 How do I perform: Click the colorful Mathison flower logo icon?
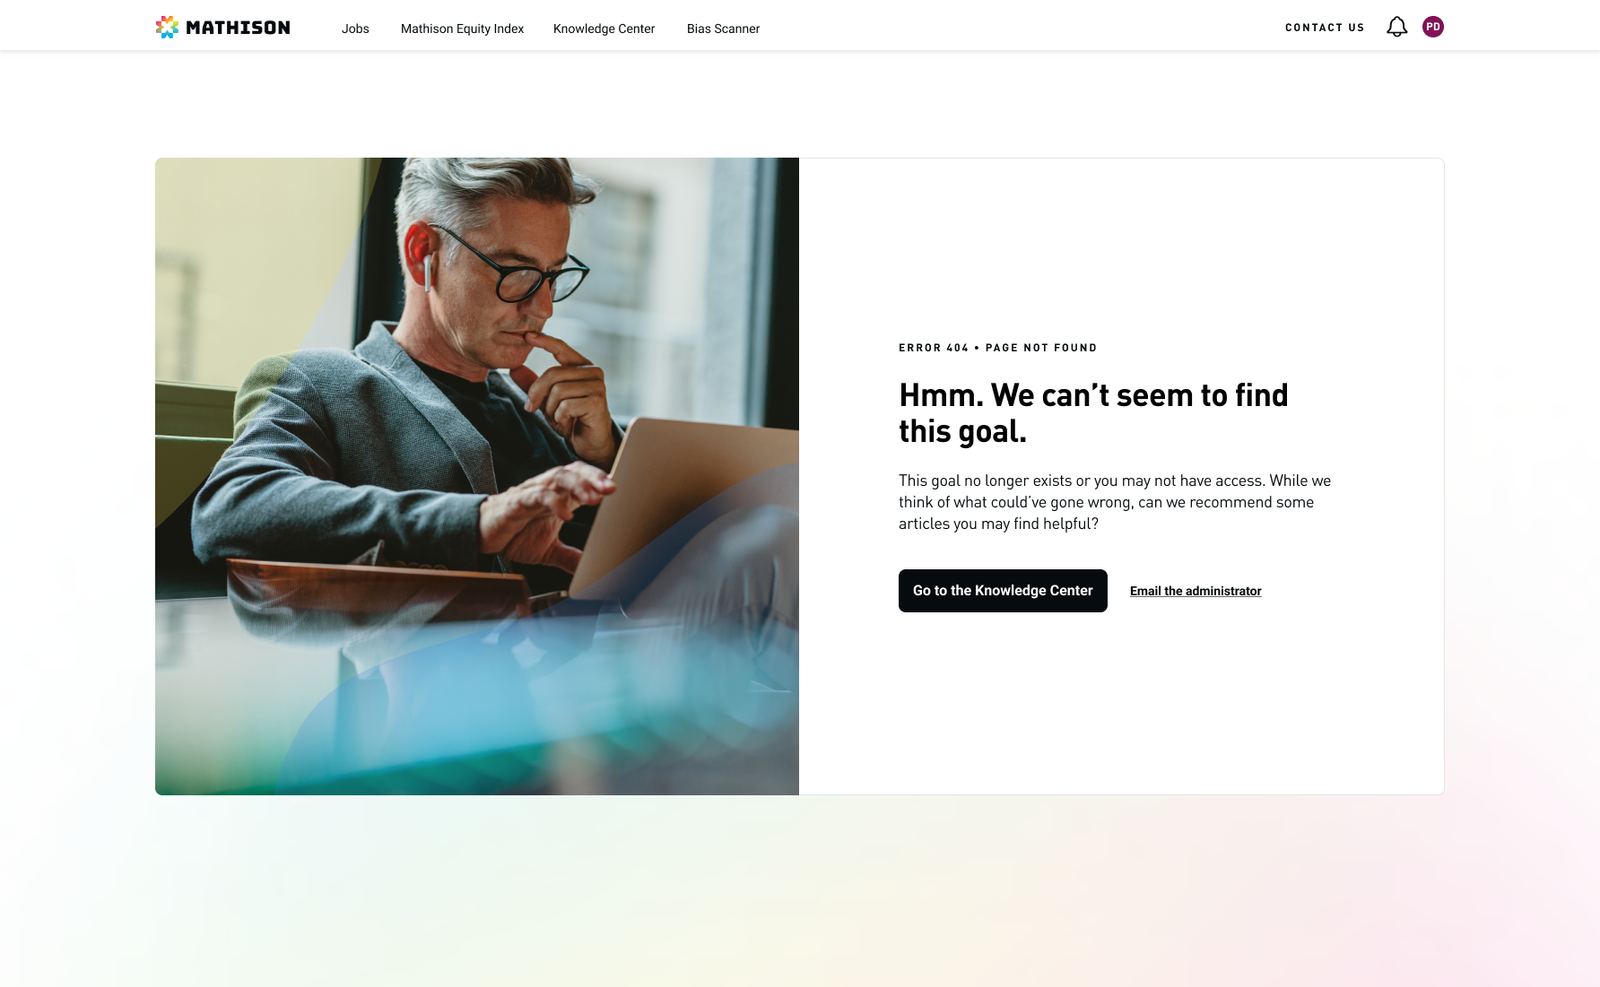pyautogui.click(x=167, y=27)
